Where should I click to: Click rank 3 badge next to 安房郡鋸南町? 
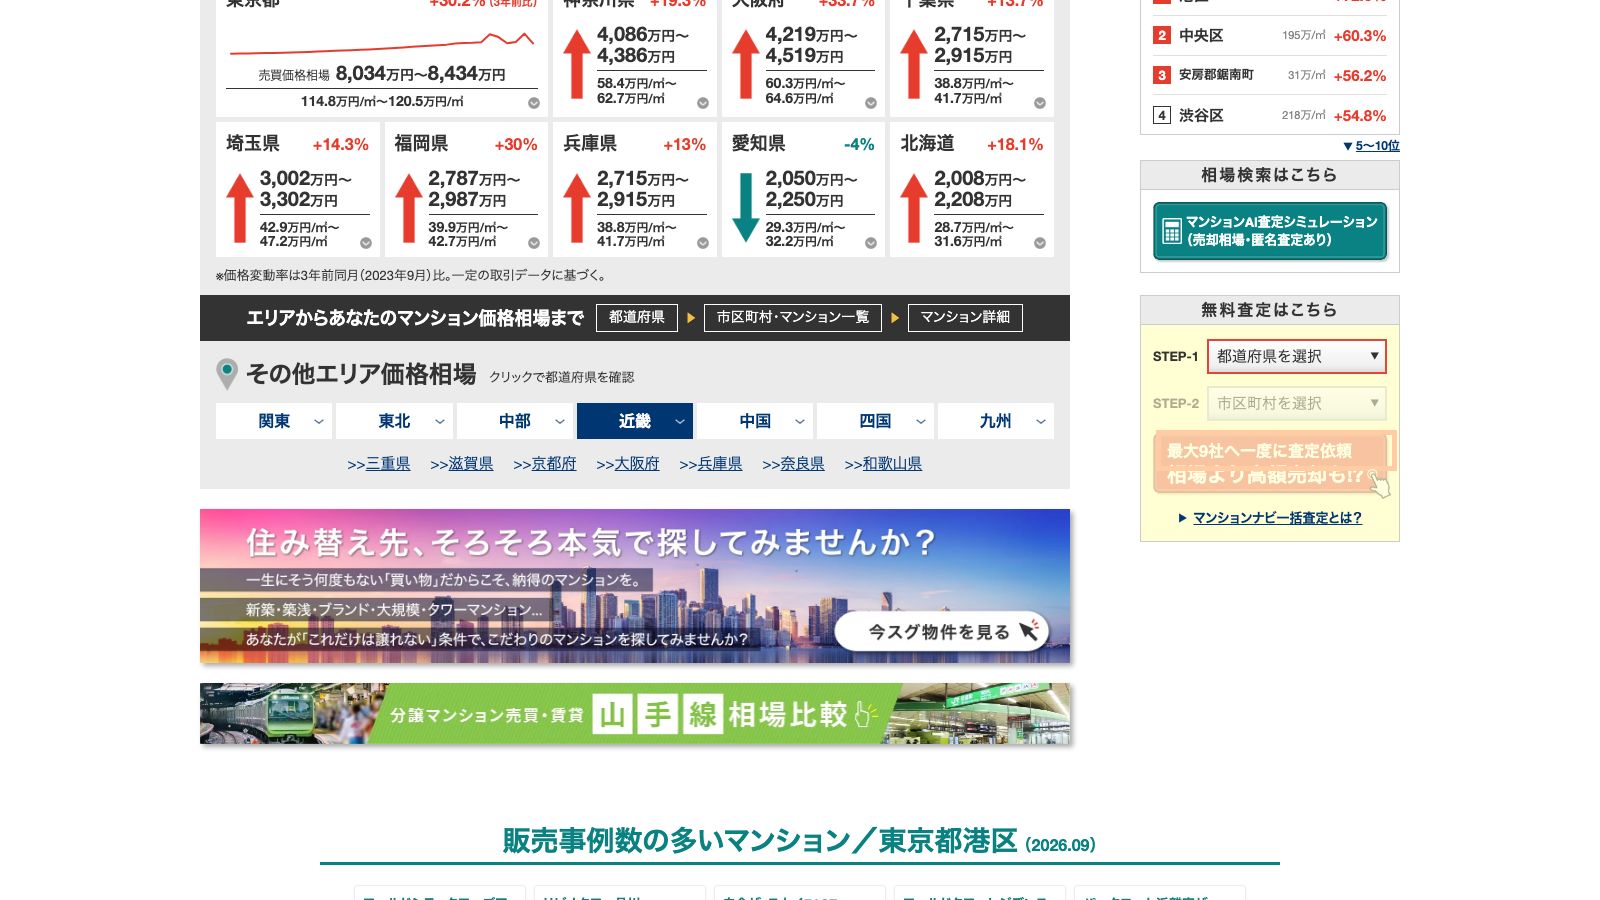point(1161,75)
